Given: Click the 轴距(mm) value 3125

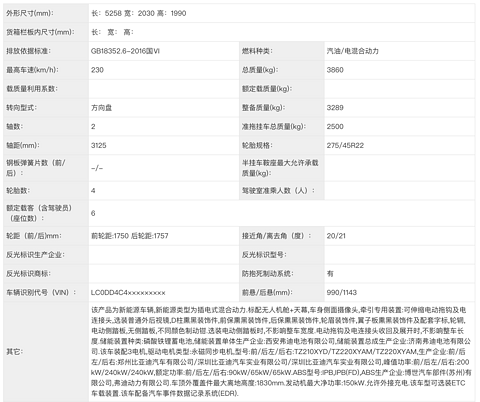Looking at the screenshot, I should coord(99,145).
